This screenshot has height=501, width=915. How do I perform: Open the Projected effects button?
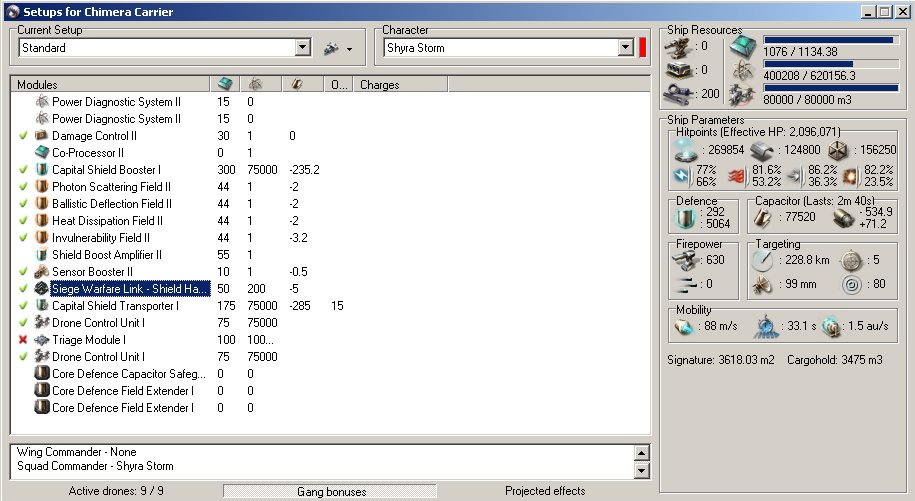545,491
